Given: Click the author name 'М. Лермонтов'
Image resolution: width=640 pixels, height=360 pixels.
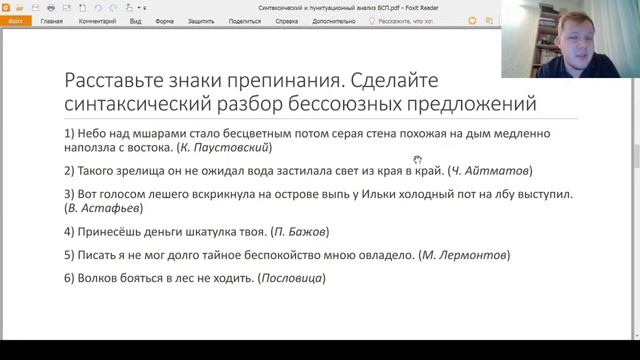Looking at the screenshot, I should [464, 255].
